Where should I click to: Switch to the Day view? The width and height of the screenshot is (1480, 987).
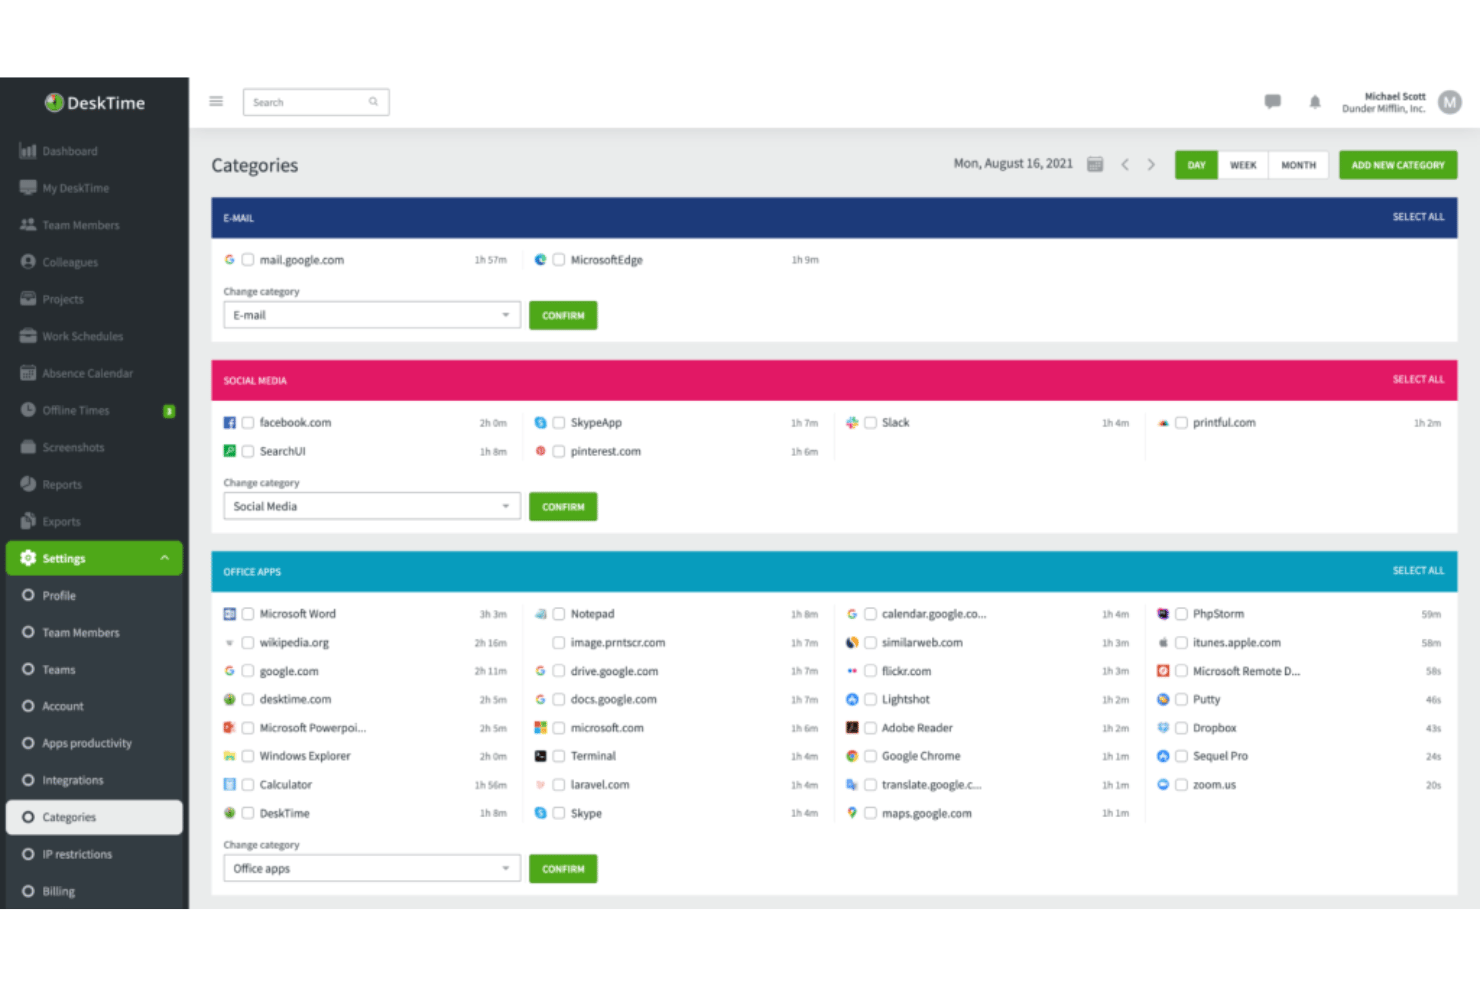pos(1197,165)
